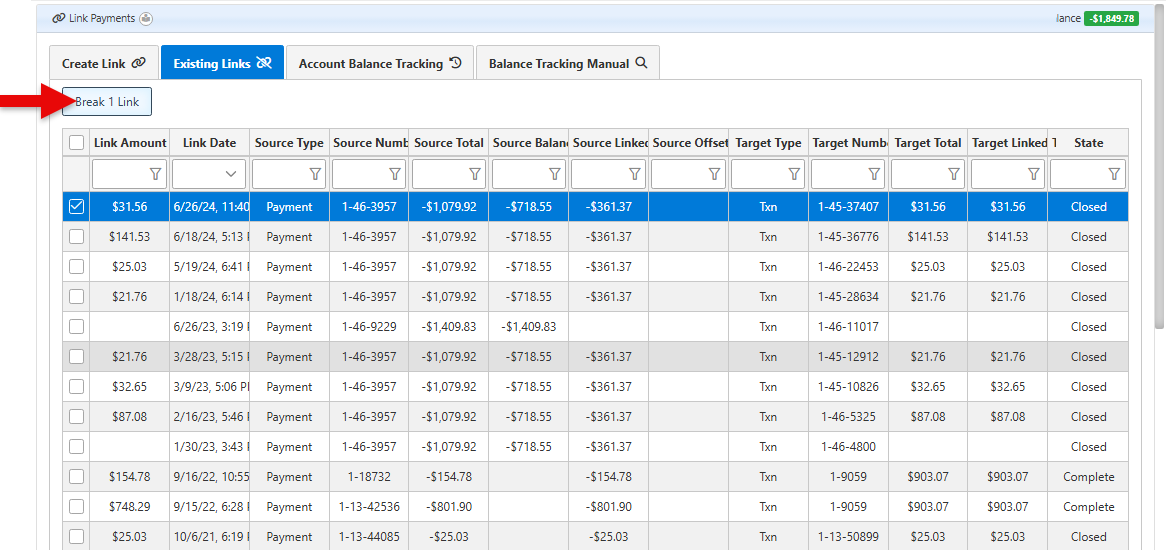Switch to the Create Link tab

(x=103, y=63)
